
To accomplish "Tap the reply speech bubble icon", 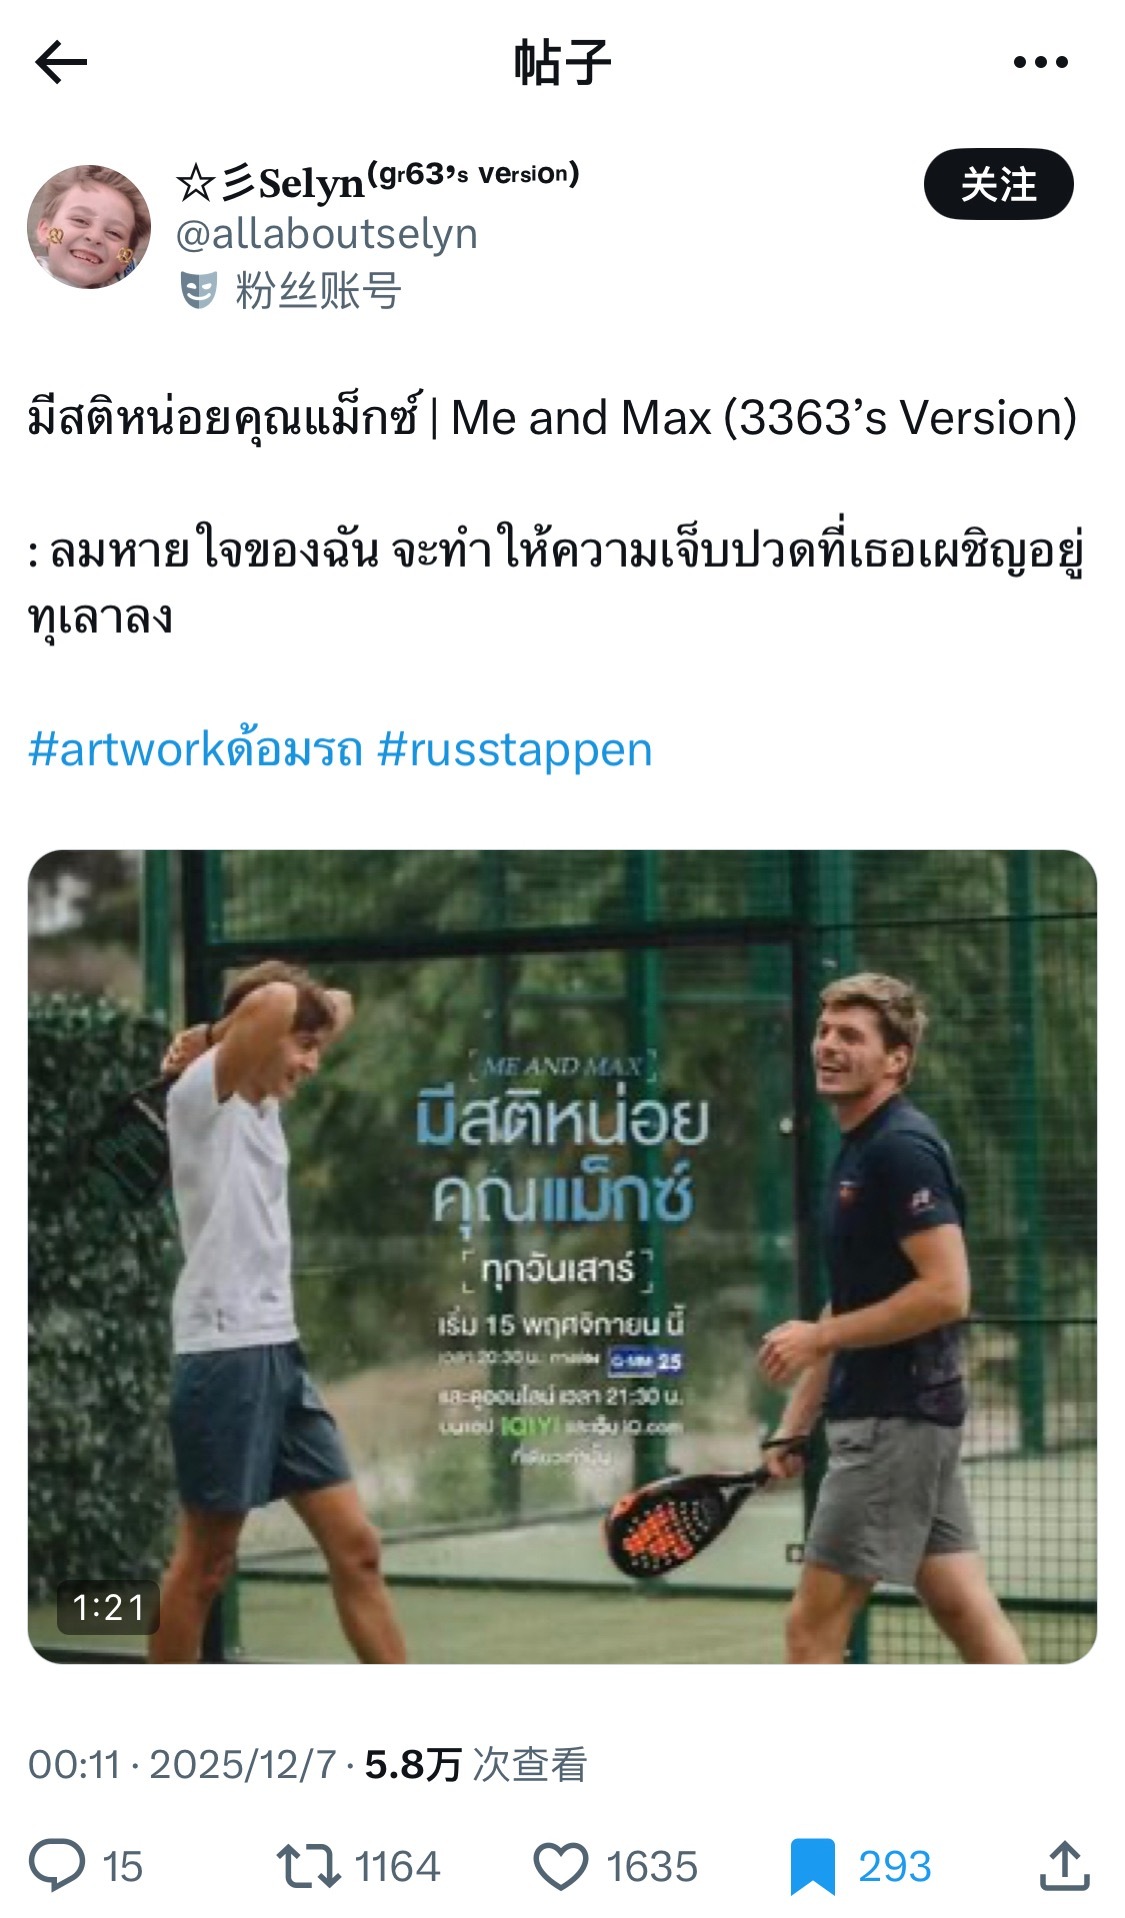I will pyautogui.click(x=57, y=1866).
